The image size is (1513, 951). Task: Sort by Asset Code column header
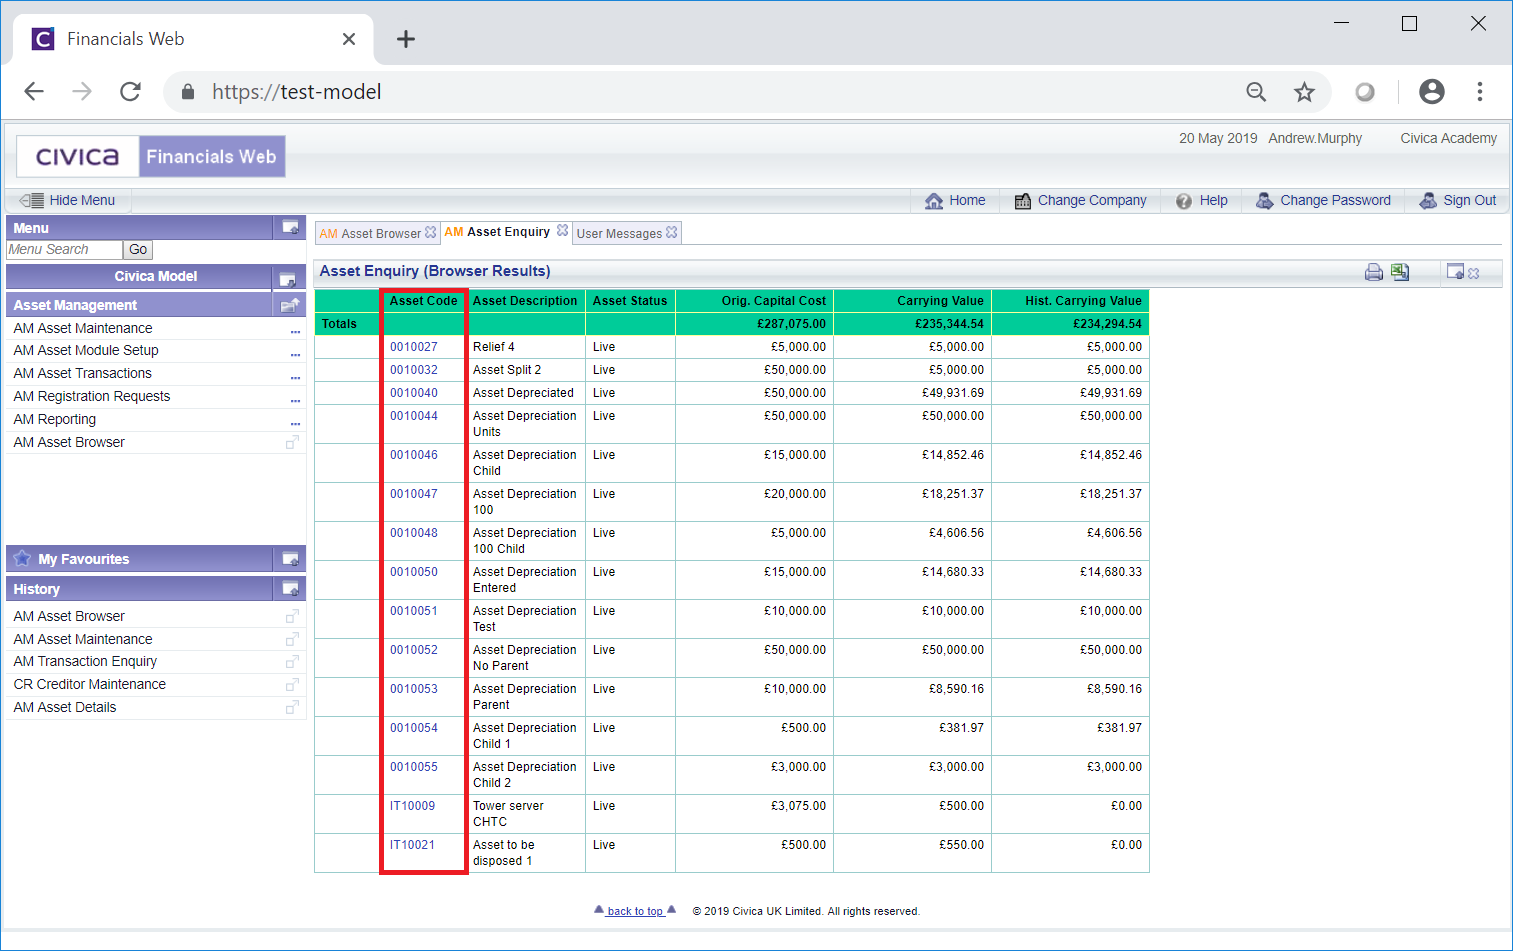[x=424, y=301]
